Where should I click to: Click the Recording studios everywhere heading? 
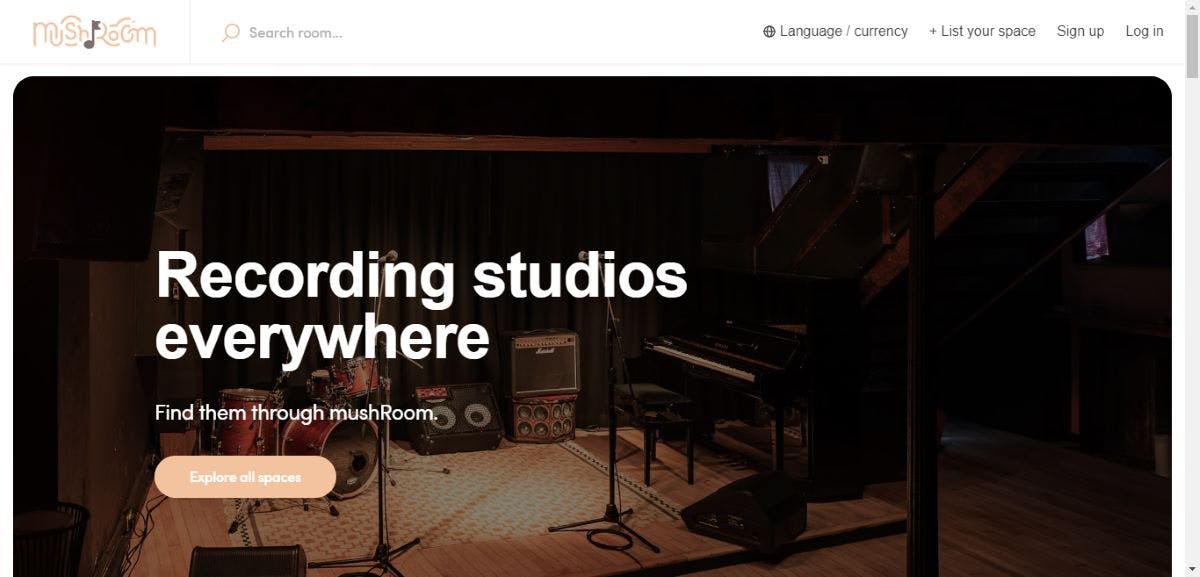click(421, 306)
